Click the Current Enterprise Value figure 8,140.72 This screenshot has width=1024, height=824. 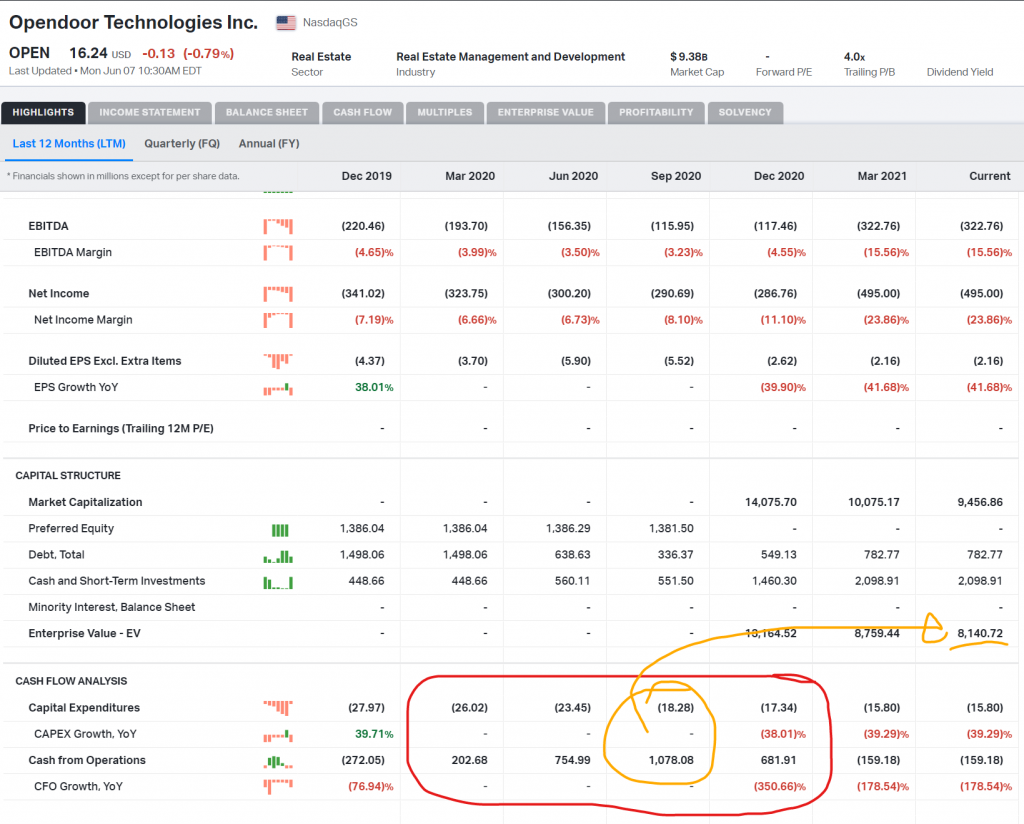click(x=980, y=633)
